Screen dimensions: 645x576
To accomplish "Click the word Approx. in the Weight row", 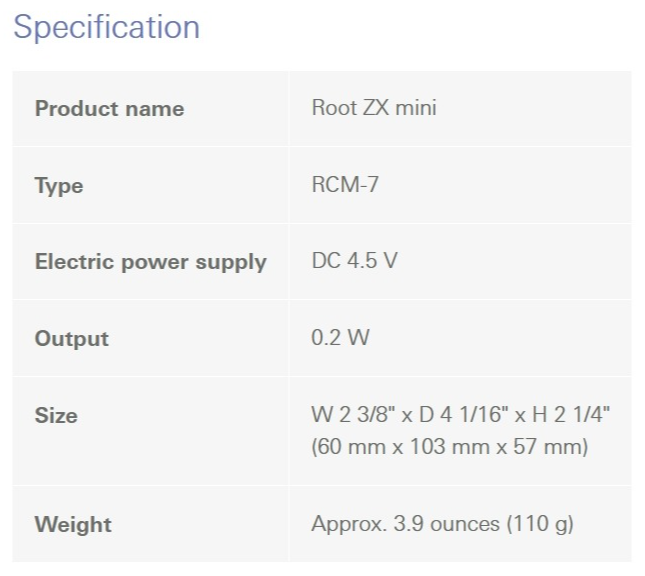I will [344, 524].
